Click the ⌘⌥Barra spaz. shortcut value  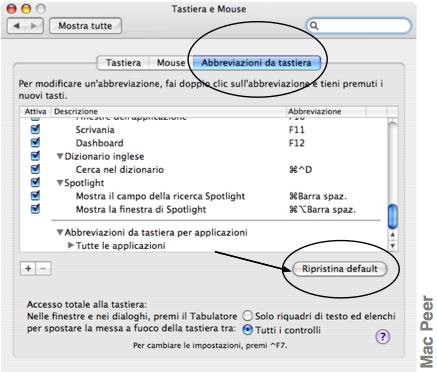[322, 209]
